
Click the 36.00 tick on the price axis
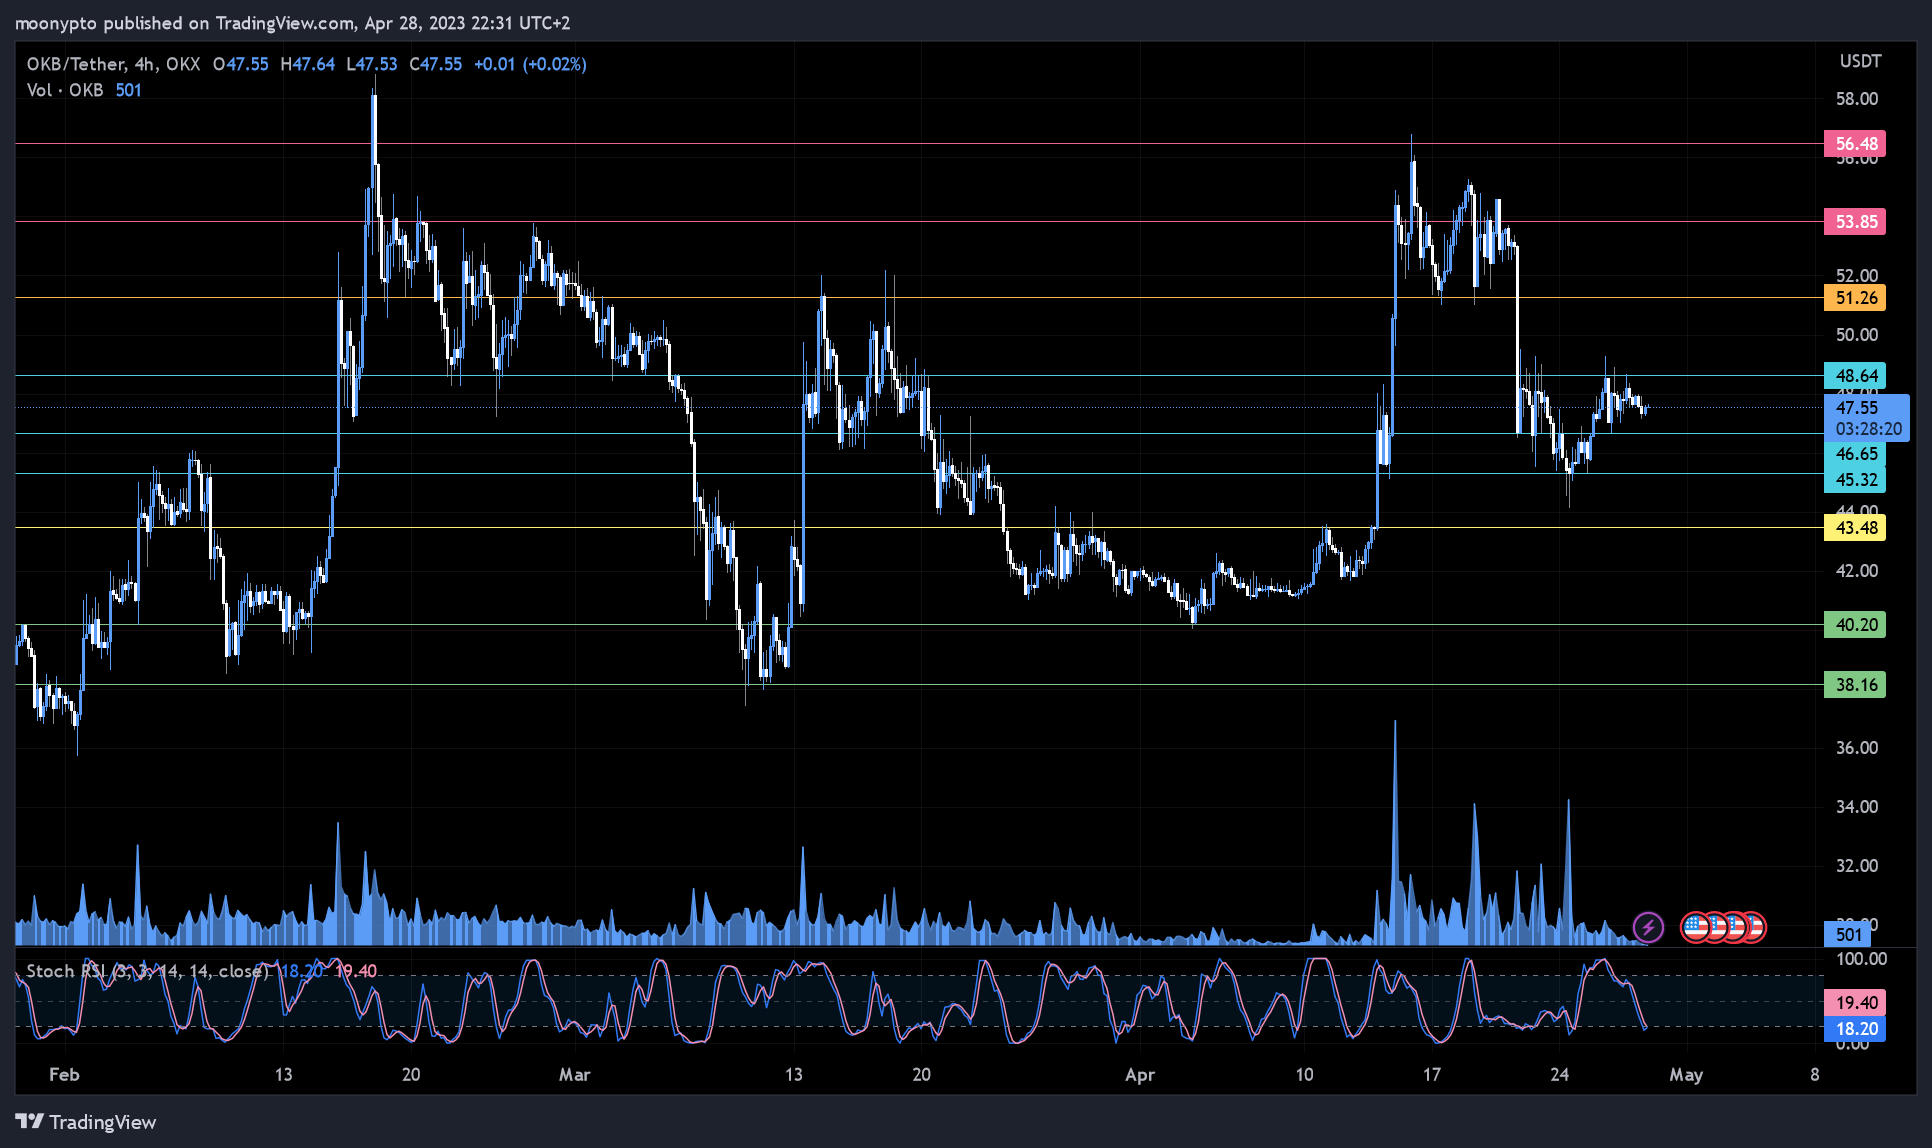(1857, 748)
